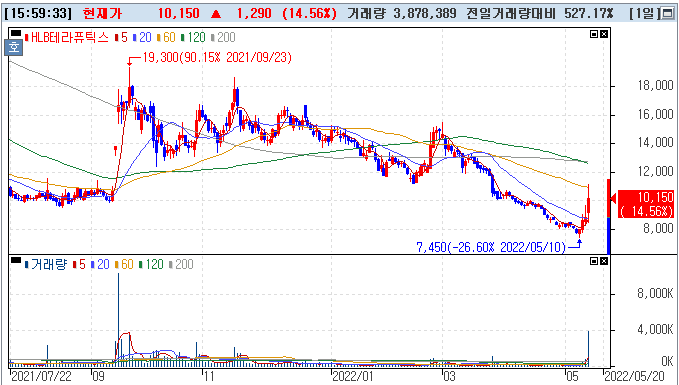Maximize the price chart pane
The image size is (679, 385).
tap(595, 34)
